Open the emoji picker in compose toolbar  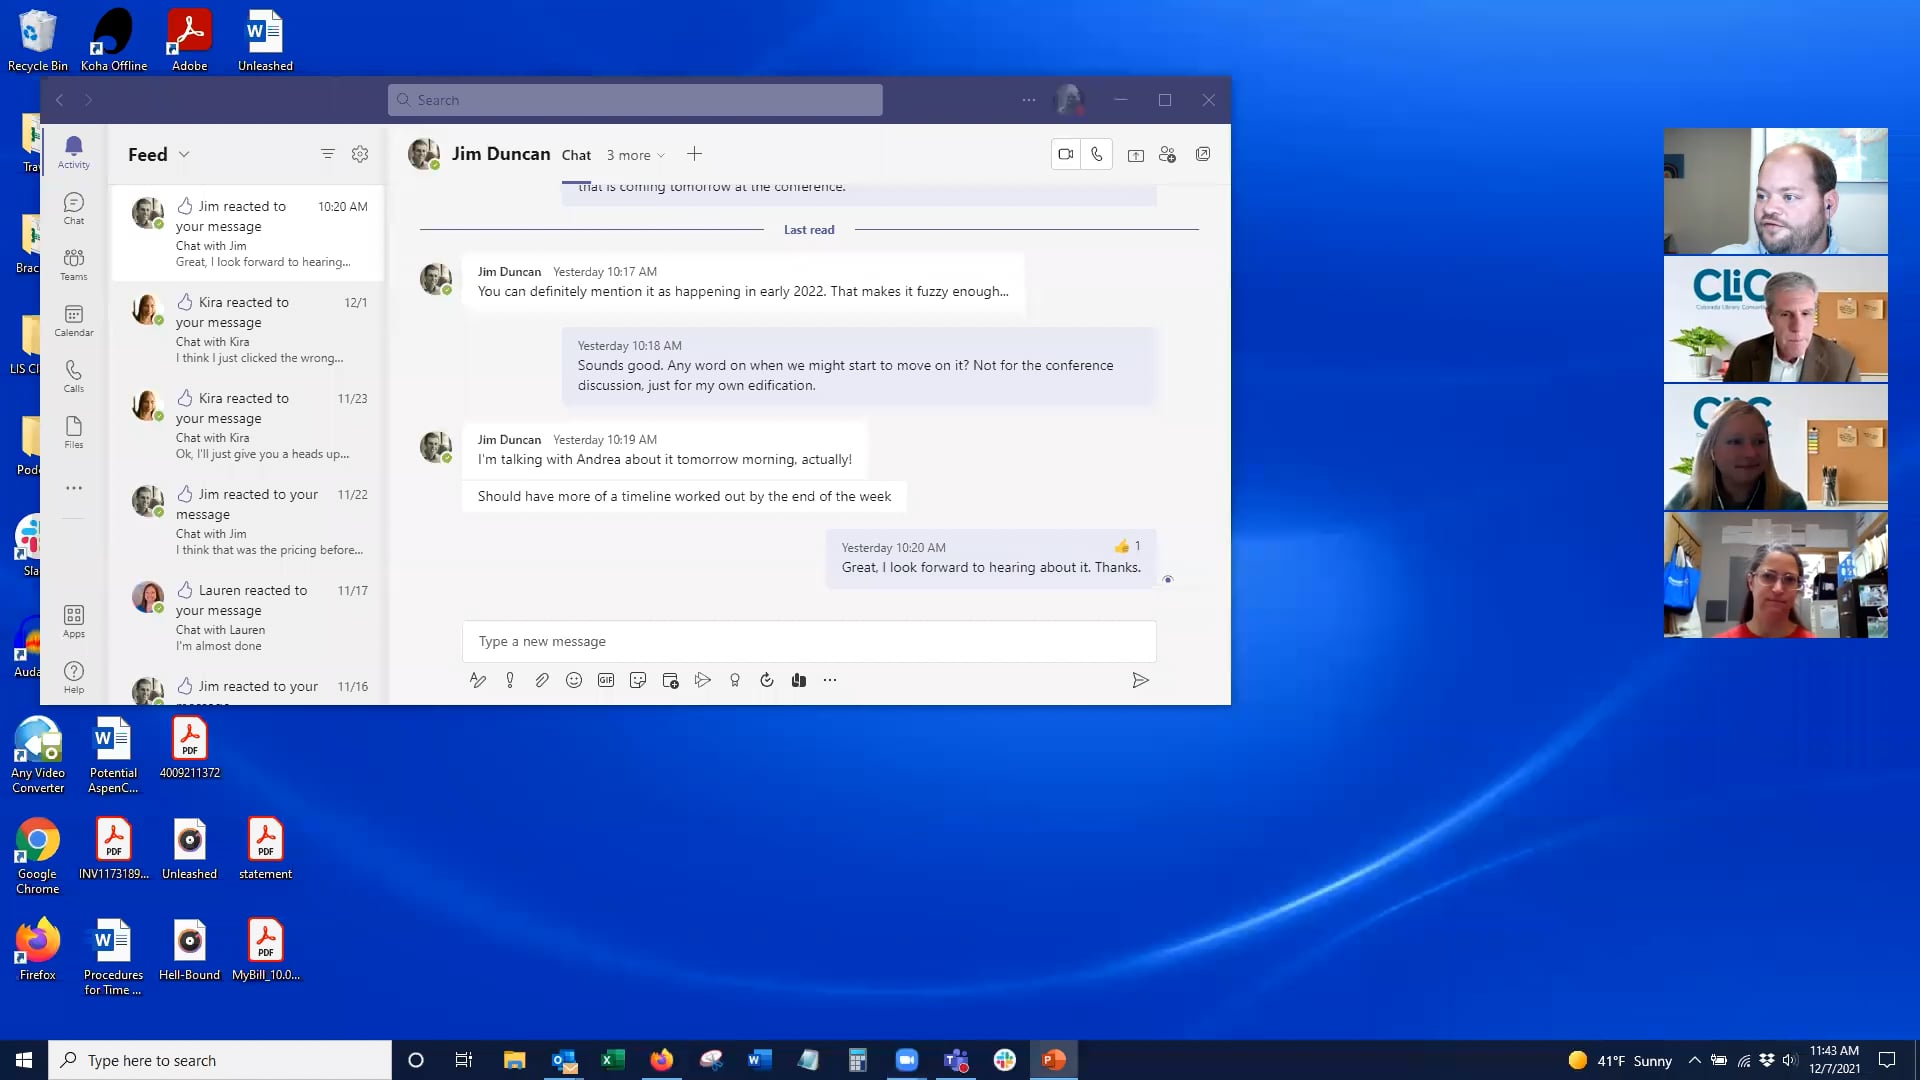[574, 681]
